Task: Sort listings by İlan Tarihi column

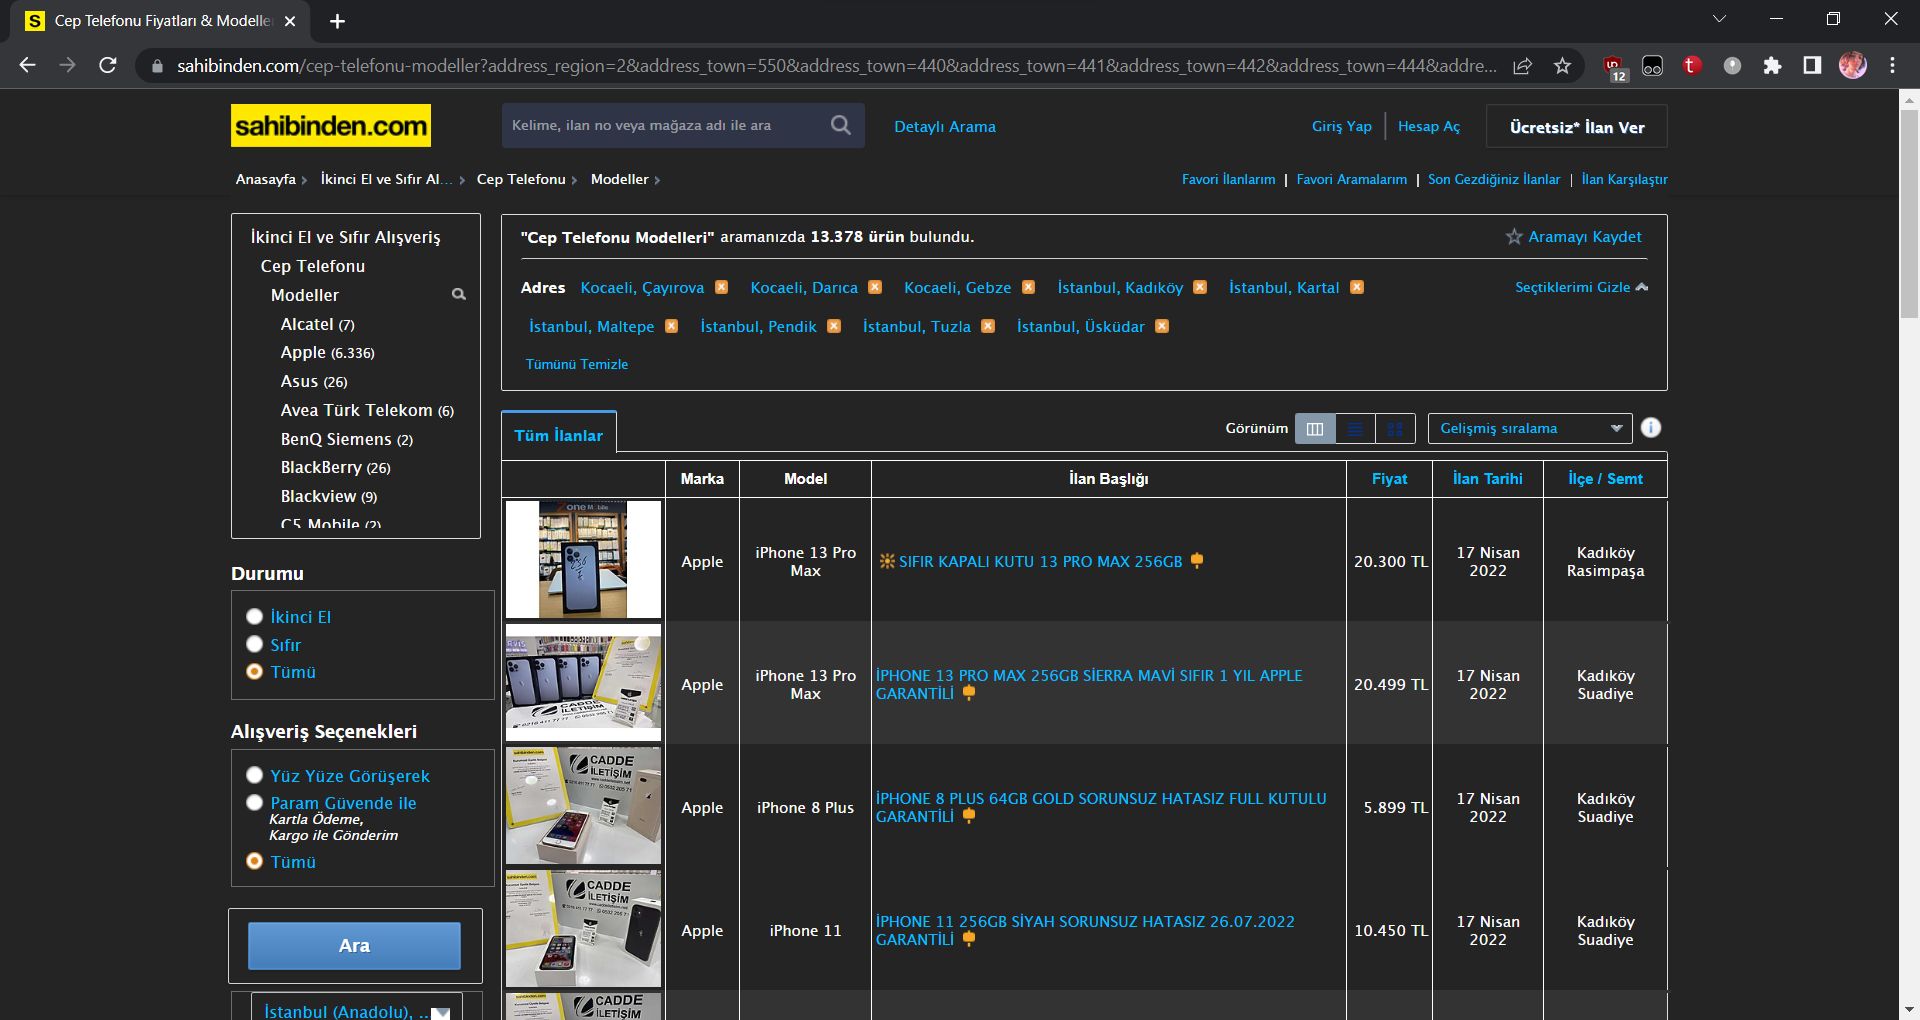Action: click(x=1487, y=479)
